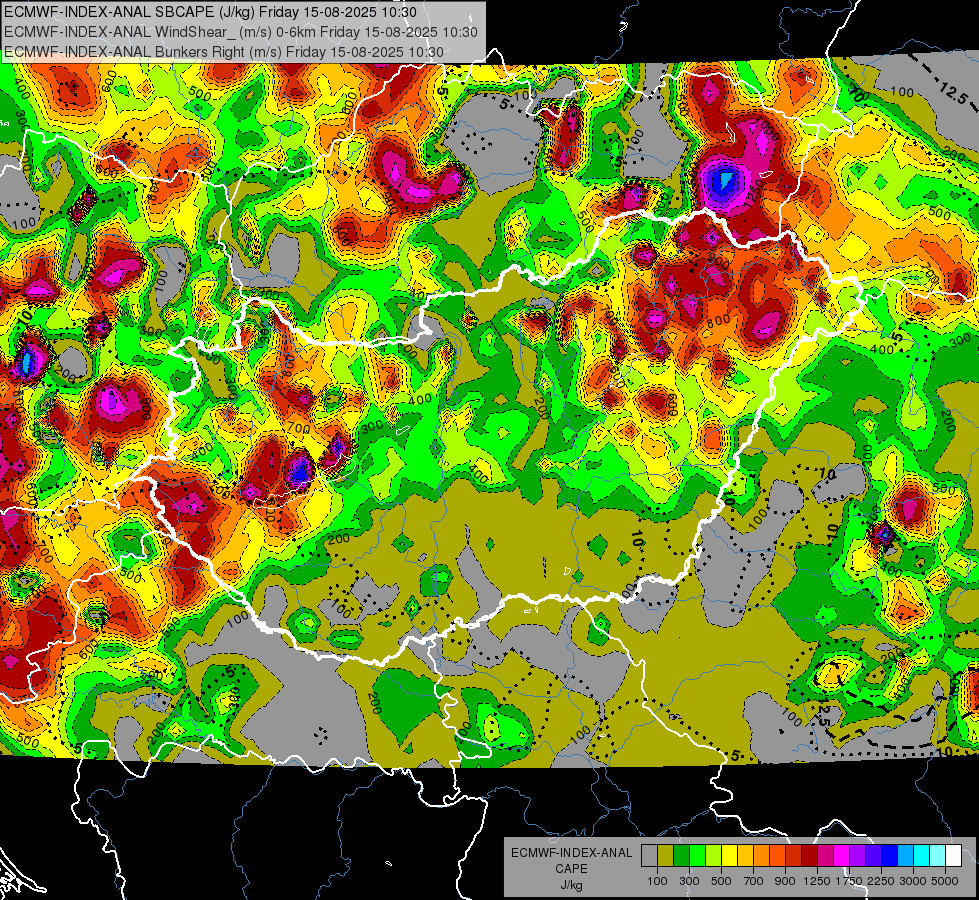Click the 1750 value under the legend
Screen dimensions: 979x900
pos(849,881)
